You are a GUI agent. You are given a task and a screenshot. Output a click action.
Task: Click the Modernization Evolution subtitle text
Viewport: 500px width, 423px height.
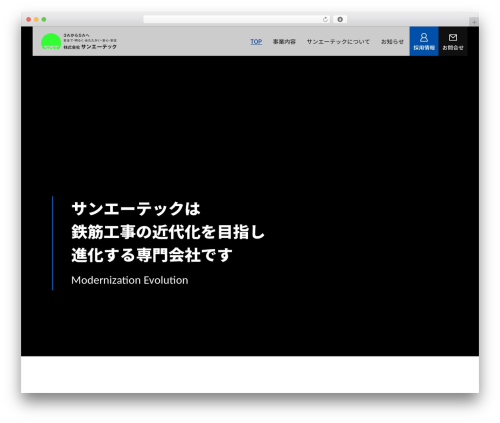coord(130,280)
